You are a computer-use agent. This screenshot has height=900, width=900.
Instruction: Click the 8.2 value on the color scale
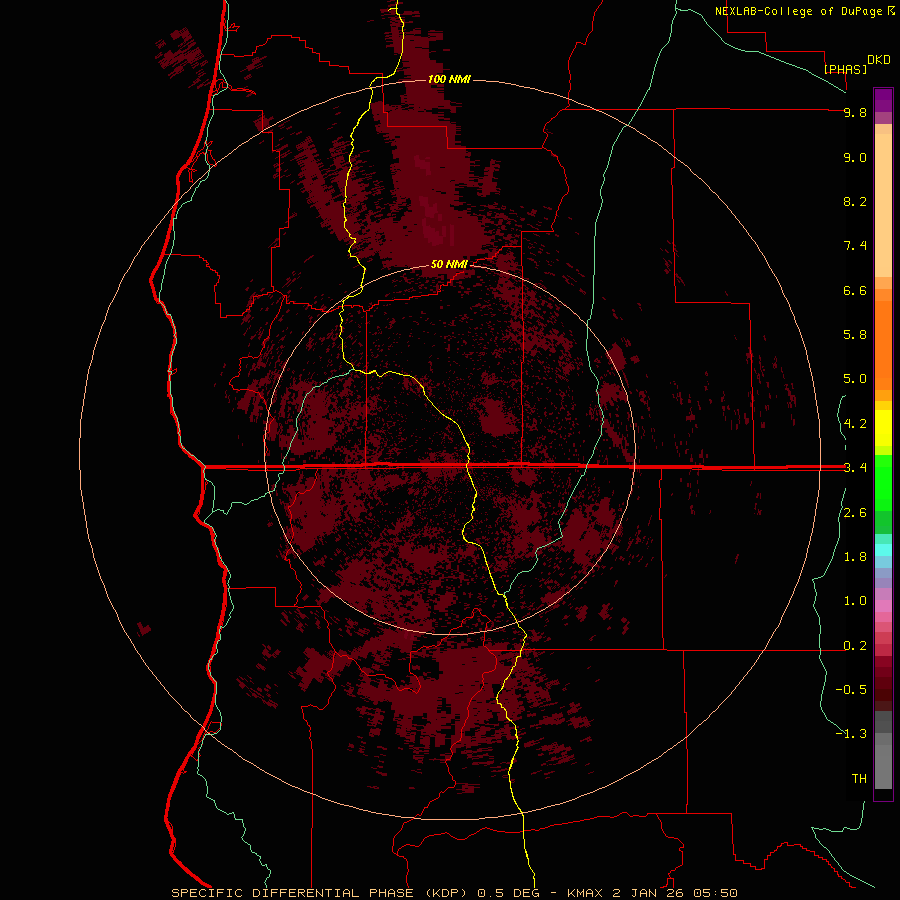click(x=855, y=201)
